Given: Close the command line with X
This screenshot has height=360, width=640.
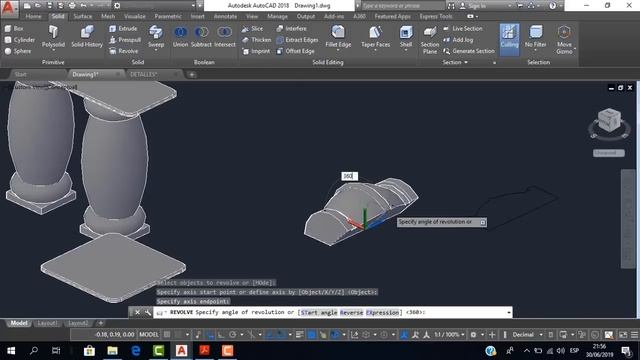Looking at the screenshot, I should coord(138,313).
